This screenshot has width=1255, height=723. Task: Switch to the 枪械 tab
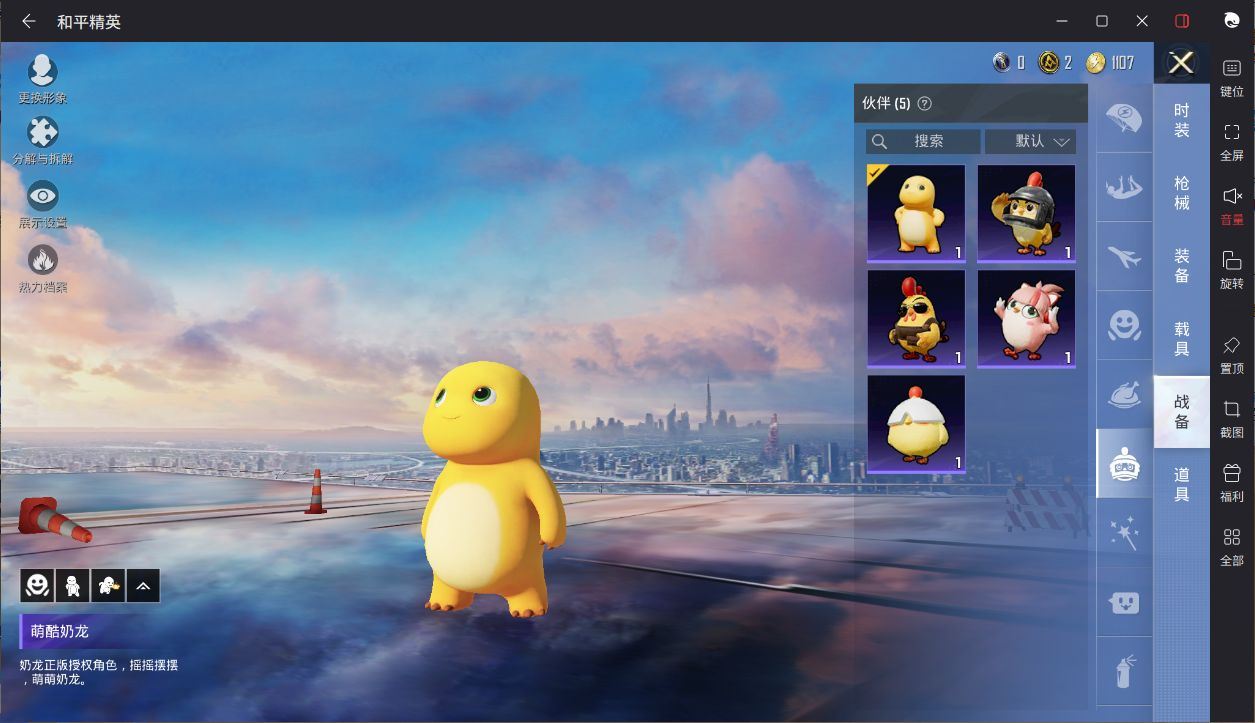pos(1181,192)
